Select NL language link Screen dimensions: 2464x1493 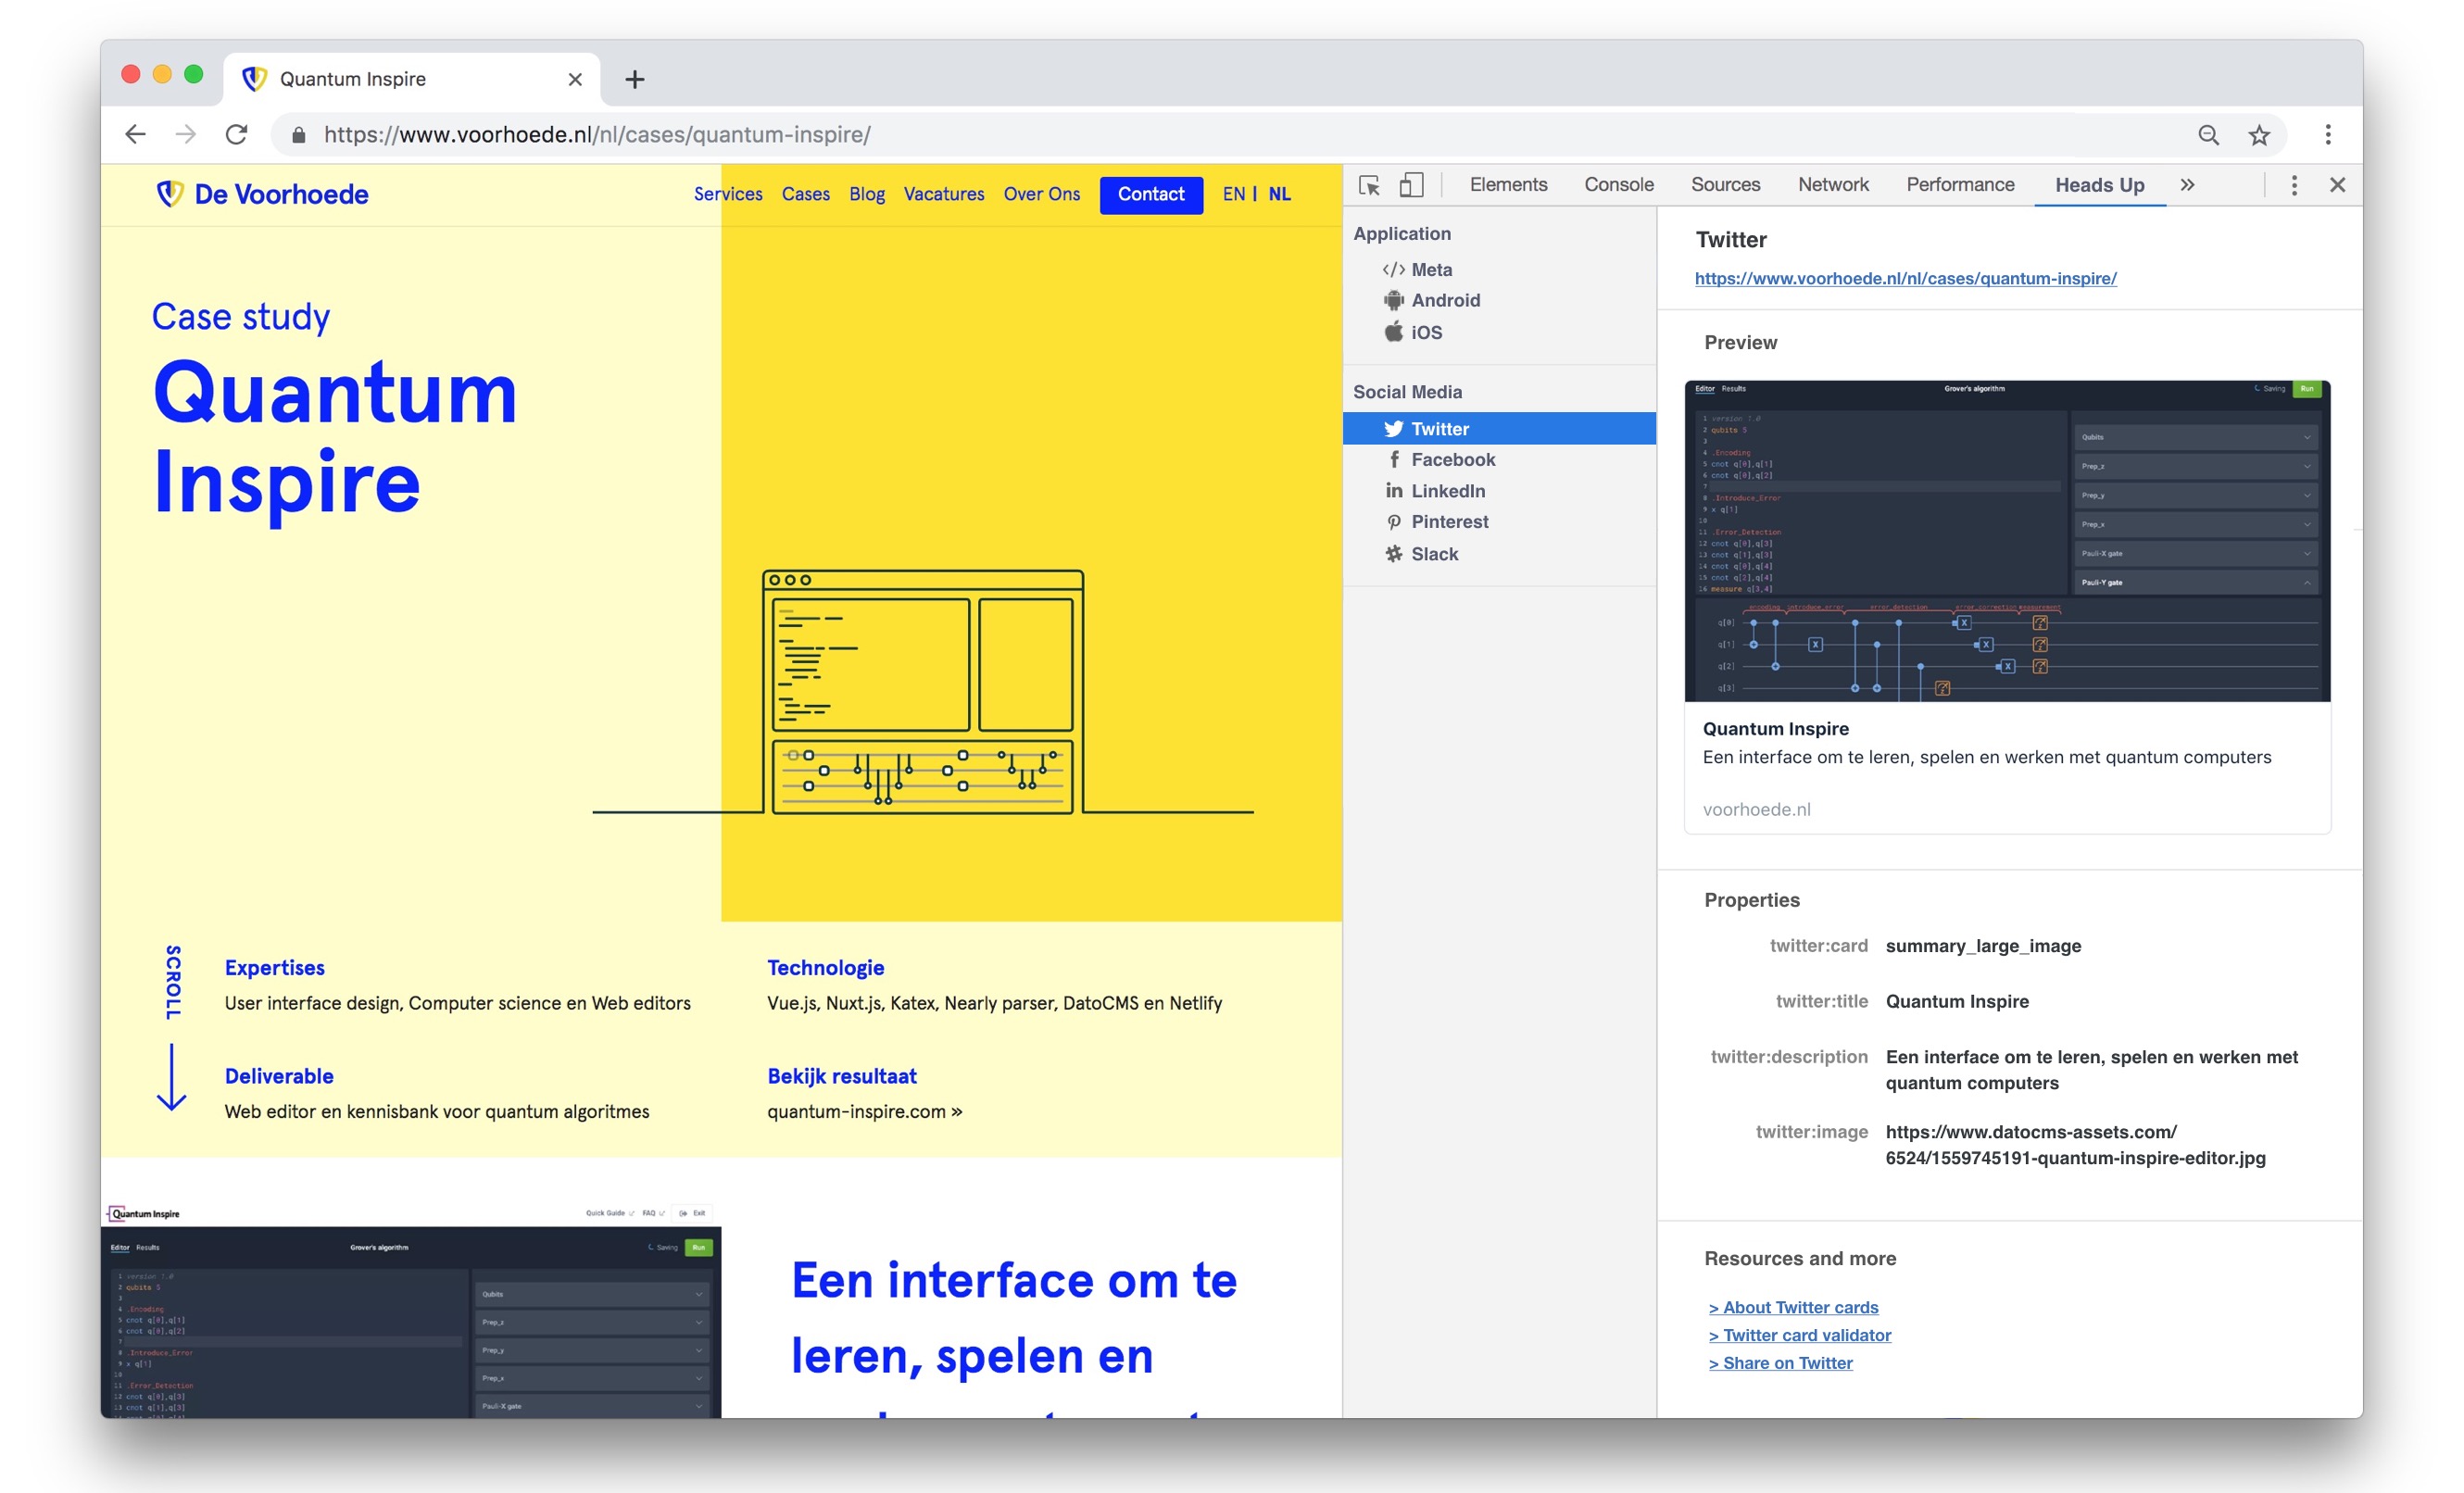[x=1280, y=194]
